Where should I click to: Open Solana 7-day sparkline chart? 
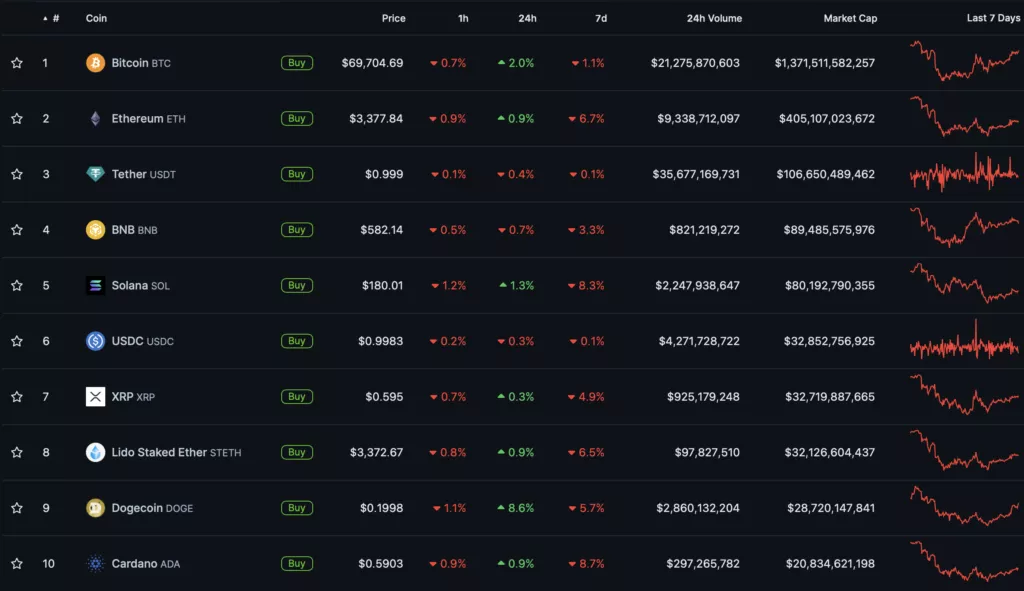point(965,283)
